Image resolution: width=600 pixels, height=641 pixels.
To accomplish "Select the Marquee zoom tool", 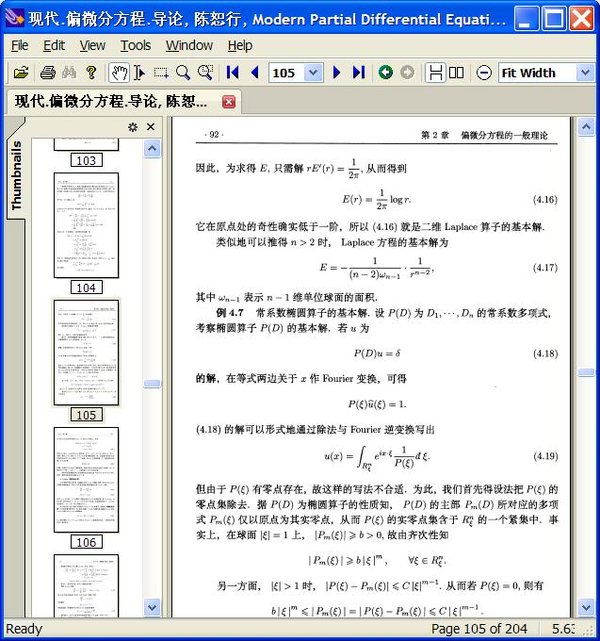I will pos(205,73).
